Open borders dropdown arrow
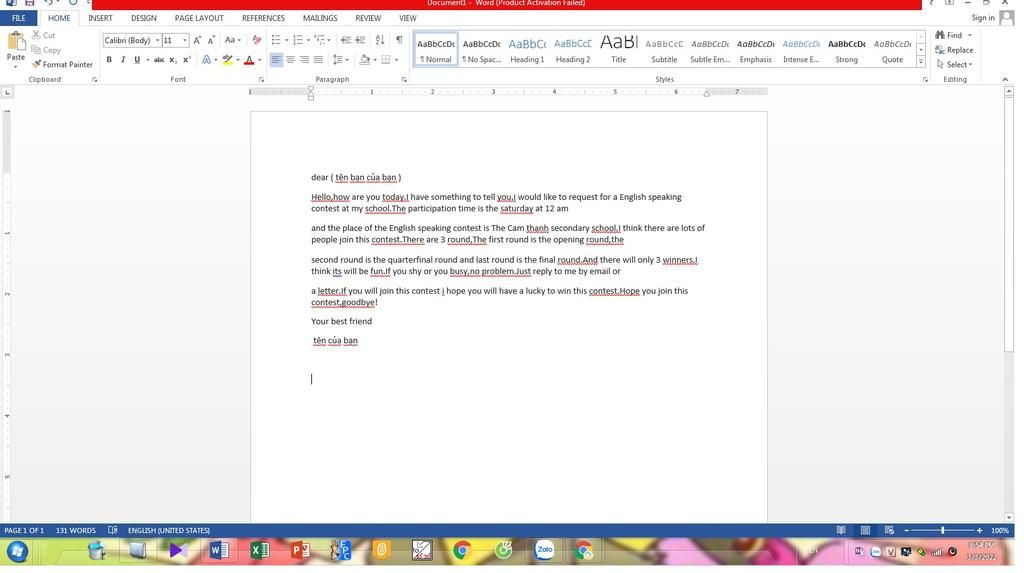Viewport: 1024px width, 573px height. (396, 60)
